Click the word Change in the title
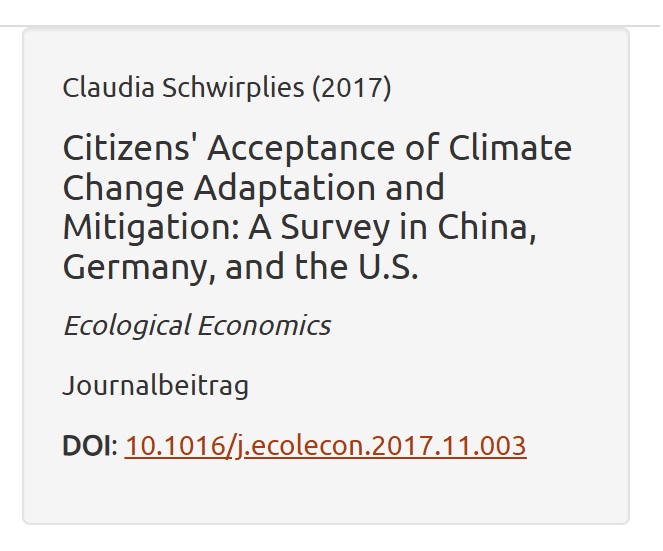This screenshot has width=663, height=551. coord(123,189)
